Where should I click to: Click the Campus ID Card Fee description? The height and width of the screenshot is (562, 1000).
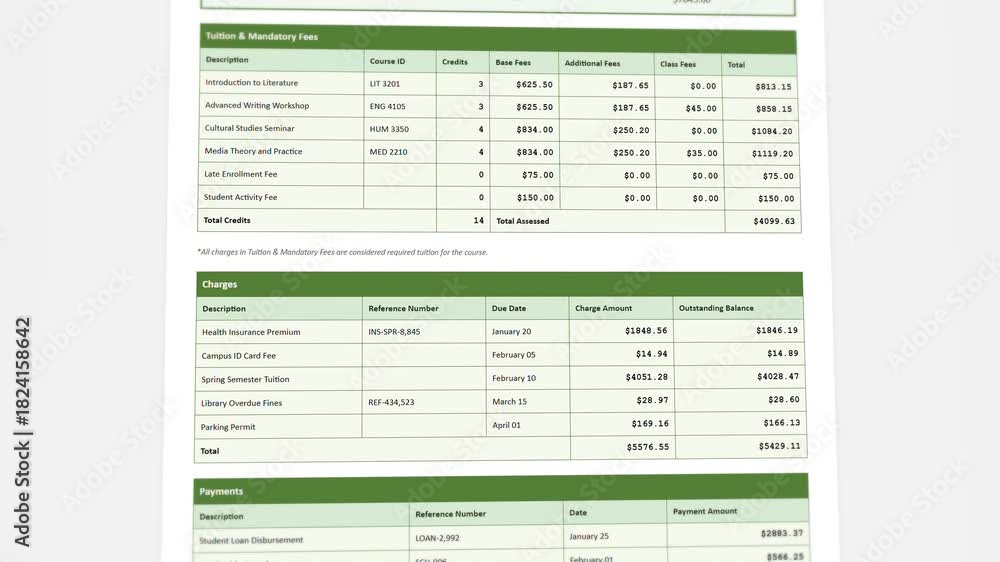[239, 355]
